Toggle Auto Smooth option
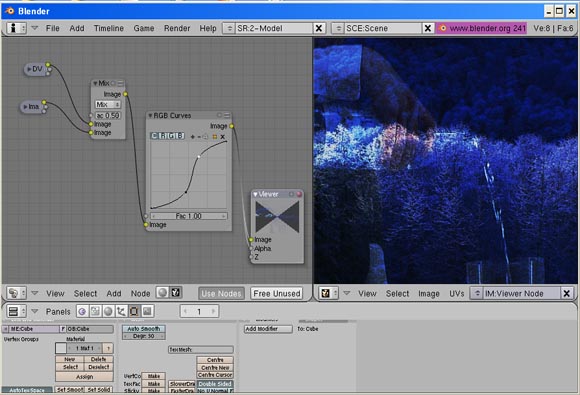 pos(144,328)
